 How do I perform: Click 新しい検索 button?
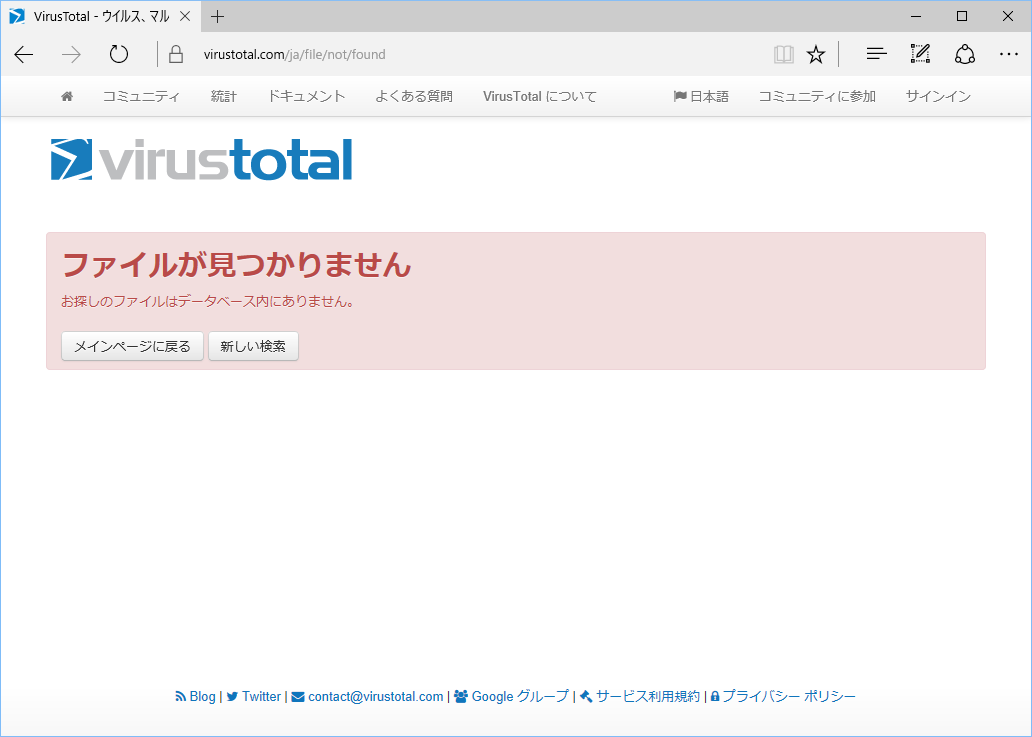(x=253, y=346)
